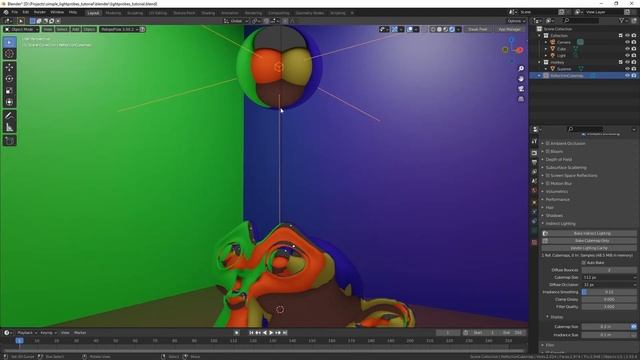
Task: Expand the Subsurface Scattering panel
Action: coord(566,168)
